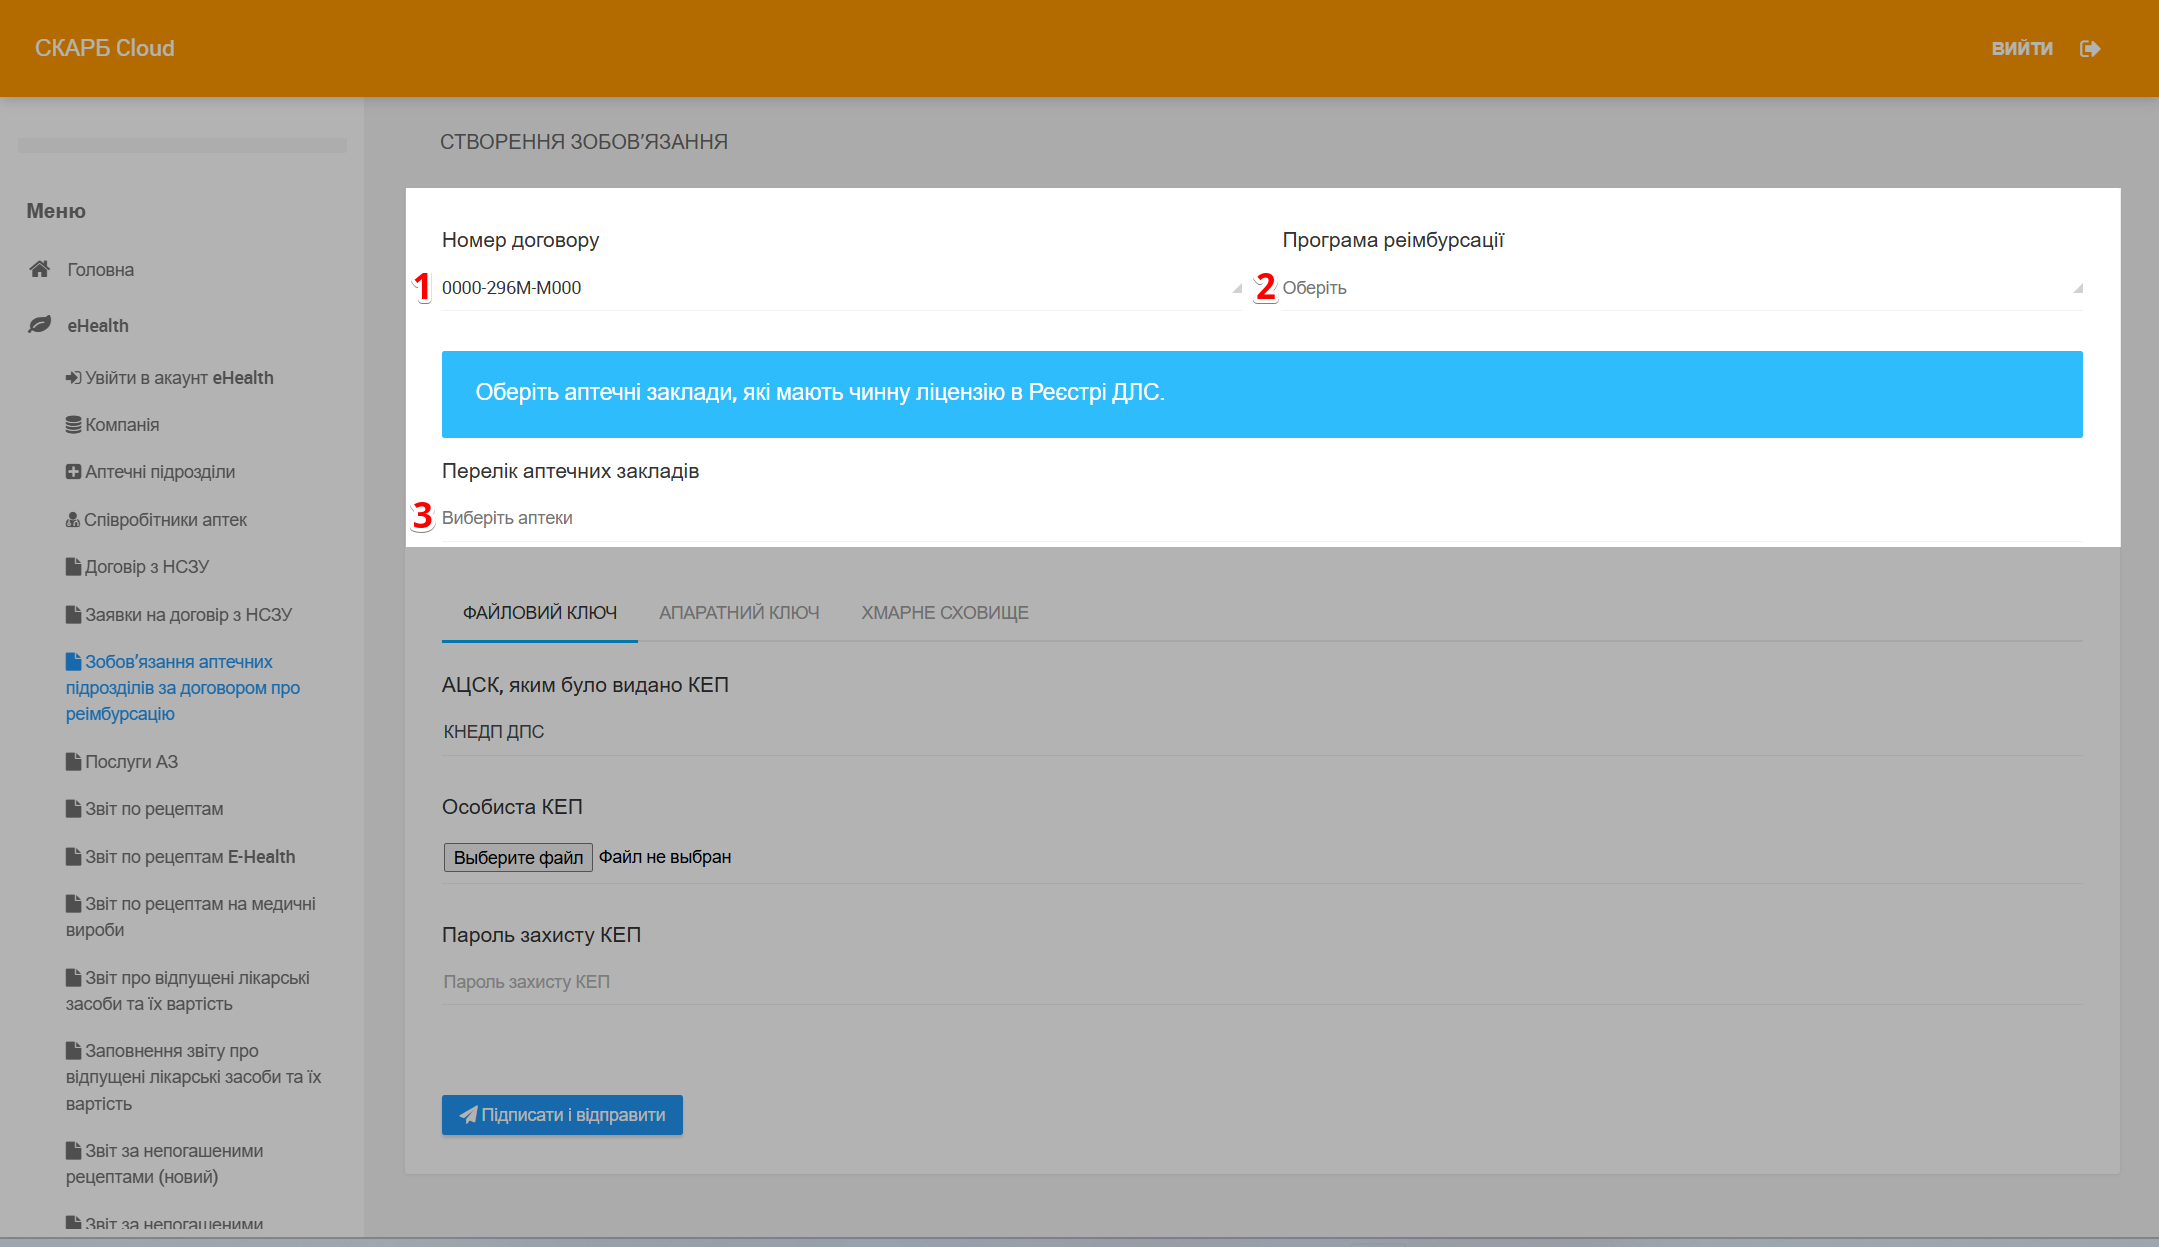Select the КНЕДП ДПС provider field
This screenshot has width=2159, height=1247.
[1260, 732]
